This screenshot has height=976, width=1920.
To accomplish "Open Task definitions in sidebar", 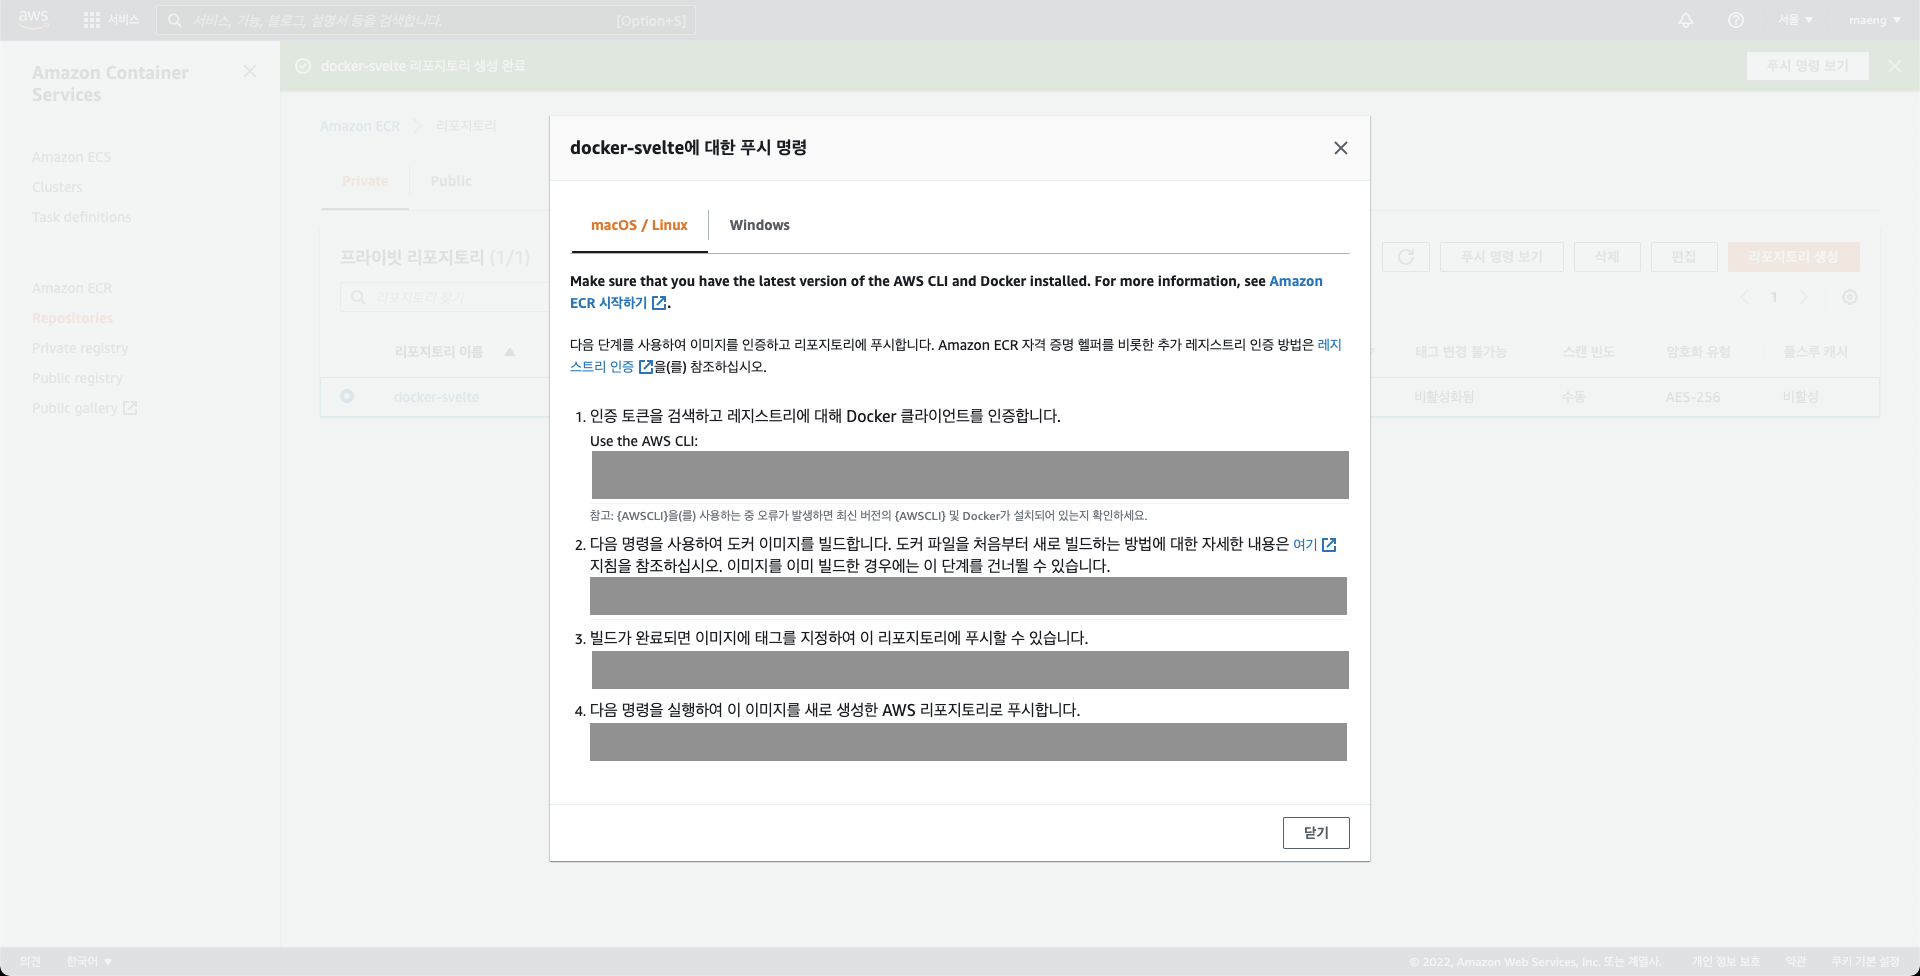I will click(82, 217).
